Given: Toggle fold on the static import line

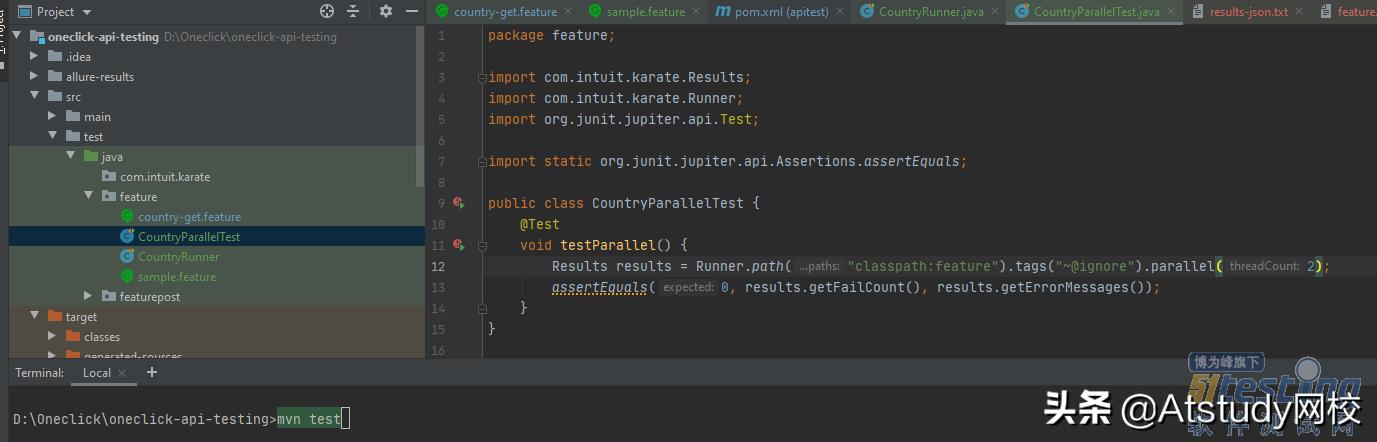Looking at the screenshot, I should point(482,161).
